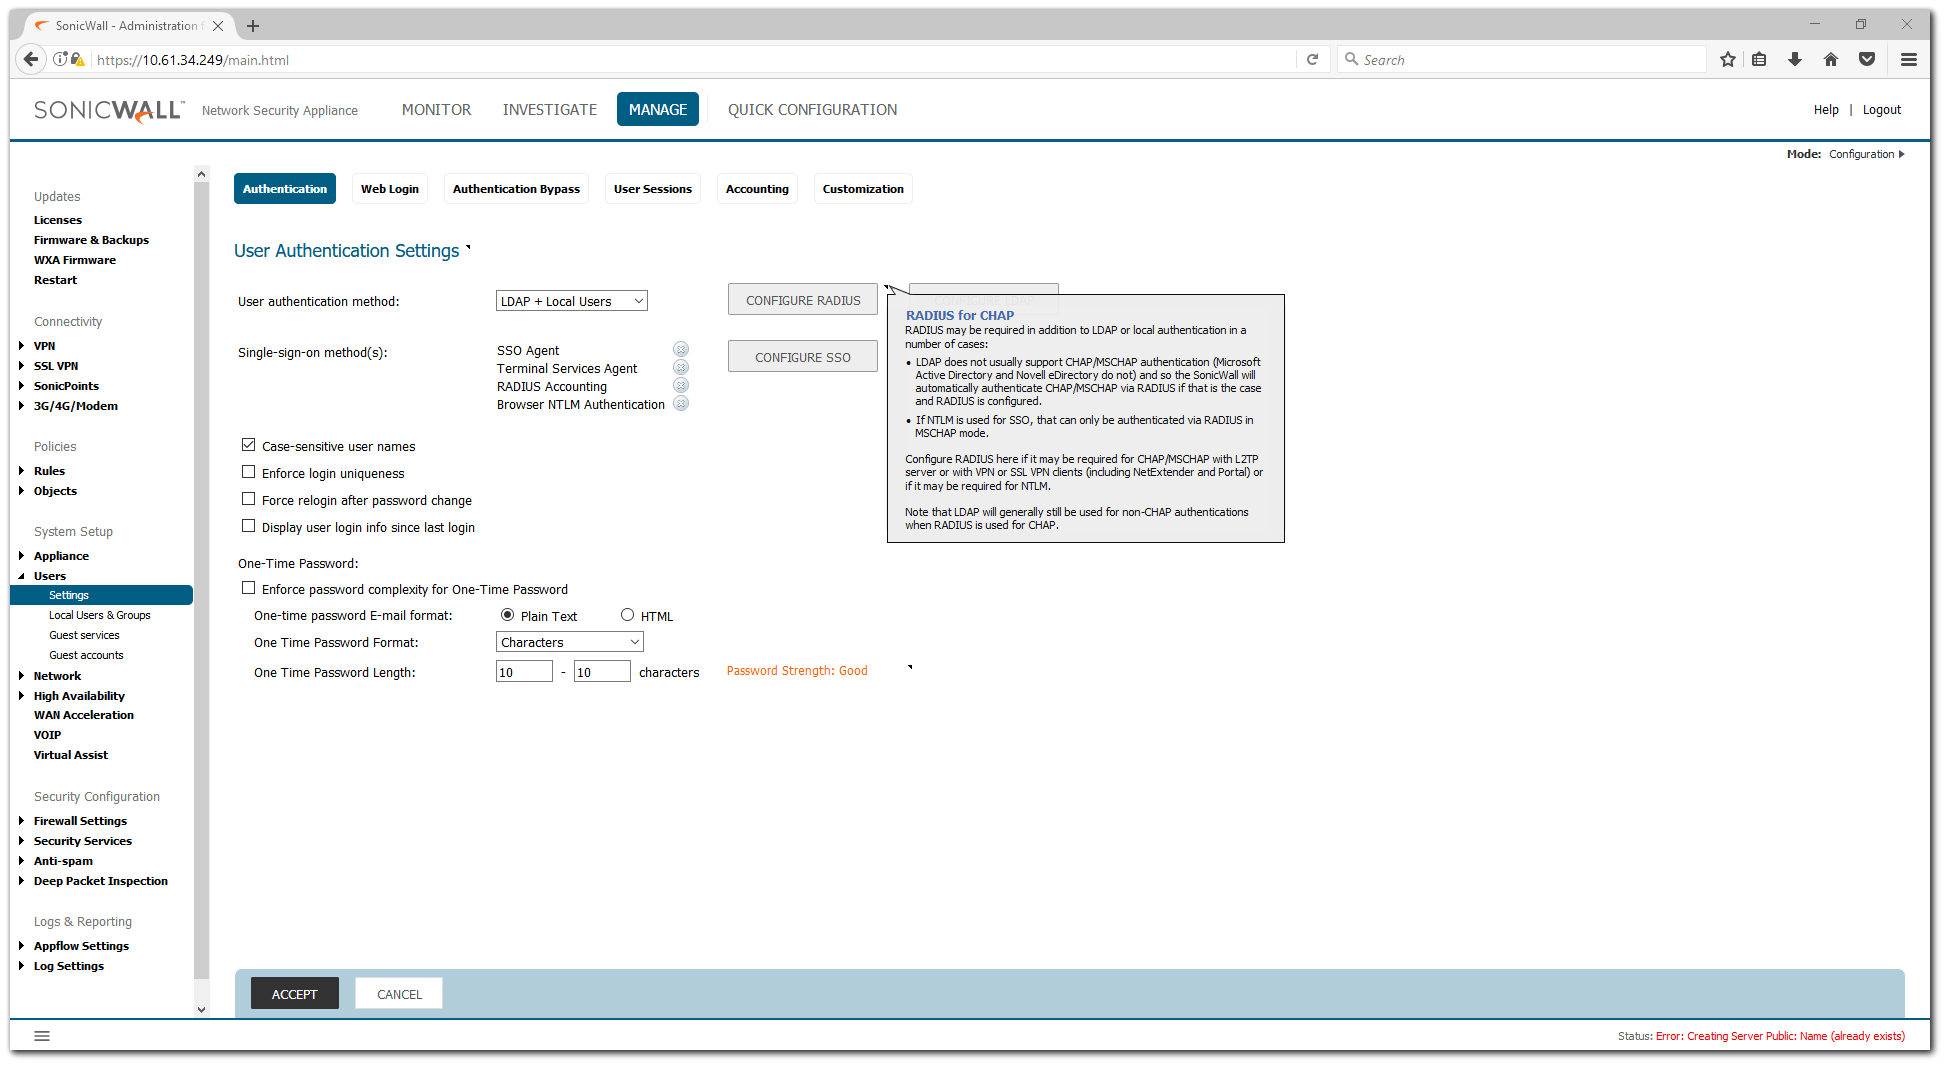Open the browser hamburger menu

click(x=1909, y=60)
